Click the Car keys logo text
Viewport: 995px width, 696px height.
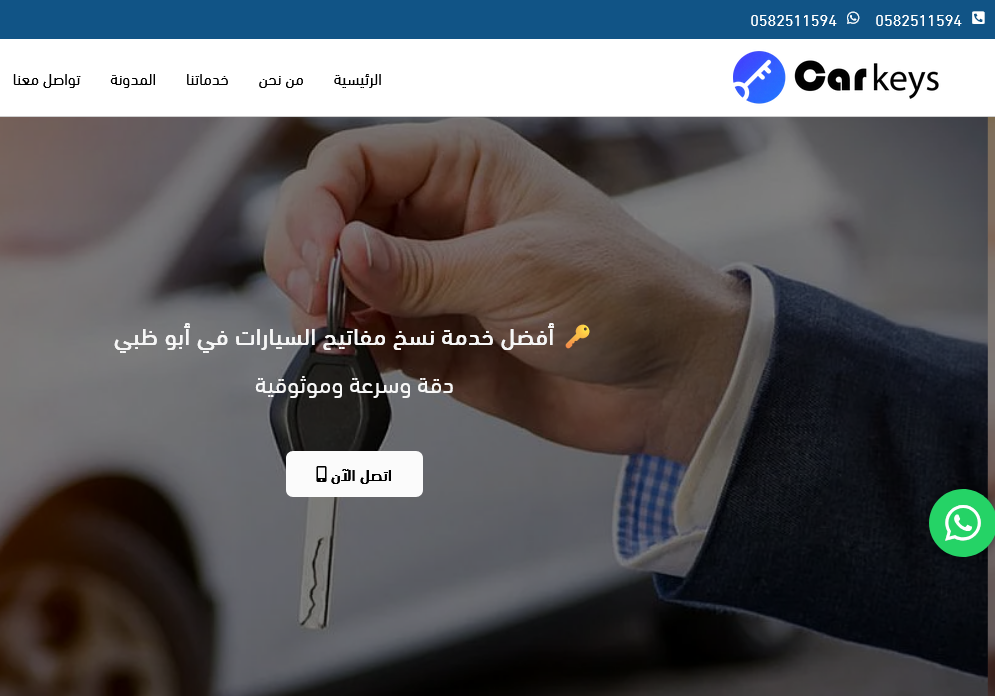[866, 77]
